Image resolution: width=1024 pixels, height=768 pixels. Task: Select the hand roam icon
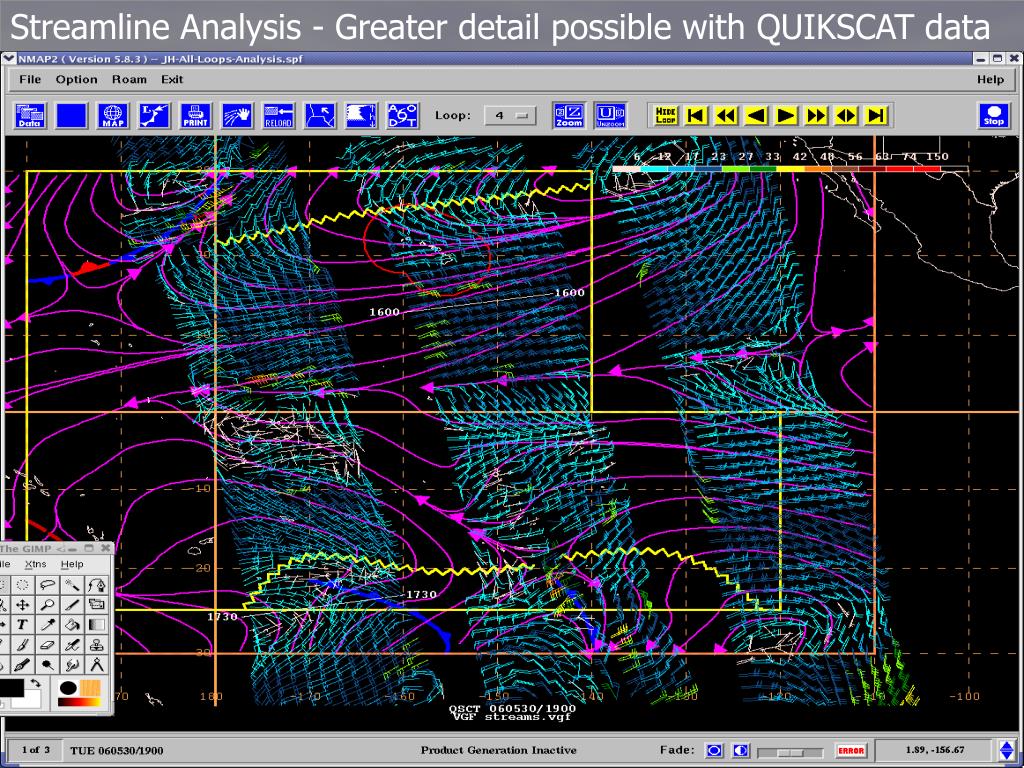click(237, 116)
